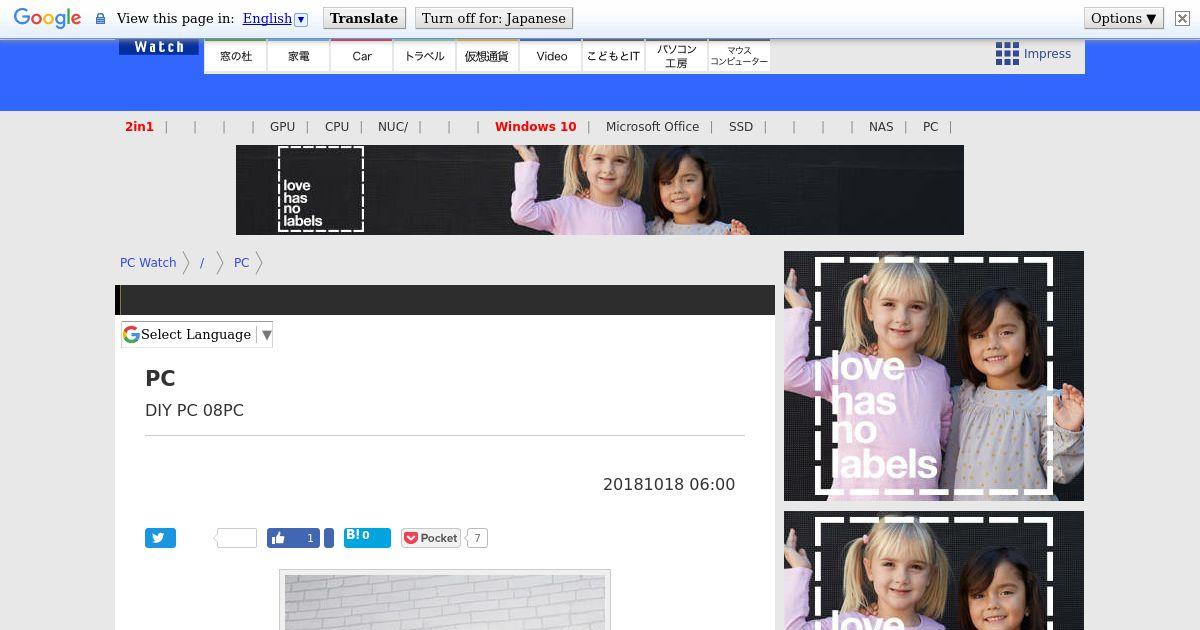Open the Options menu
The height and width of the screenshot is (630, 1200).
pos(1124,18)
